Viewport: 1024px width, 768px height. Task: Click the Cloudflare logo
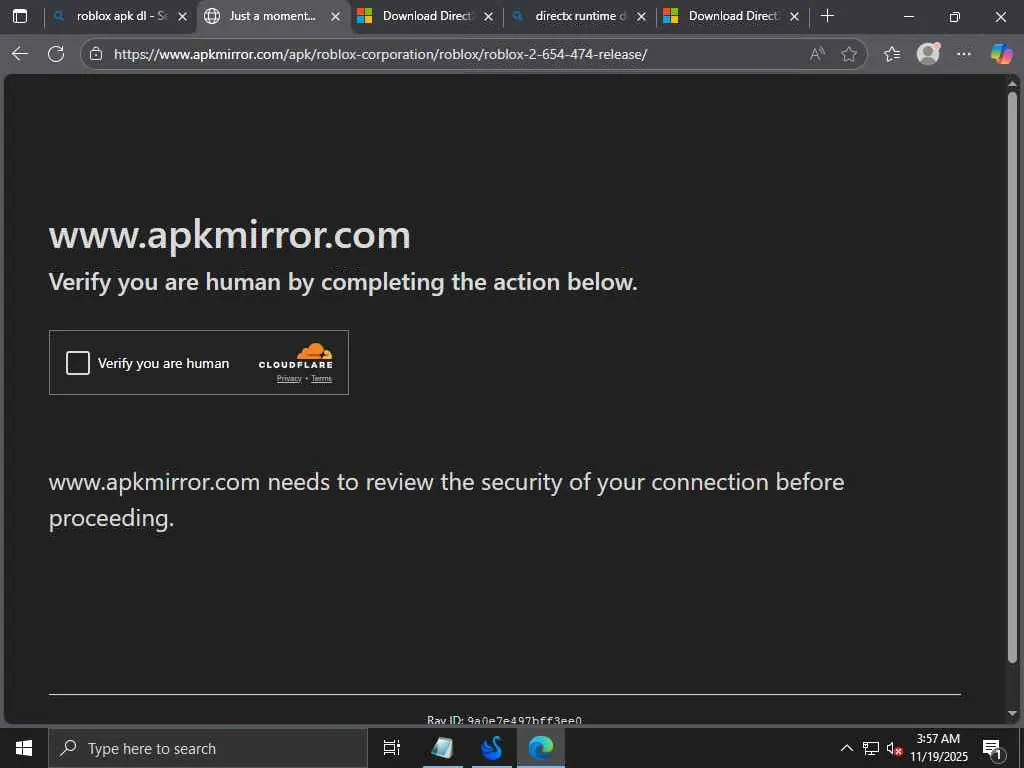pyautogui.click(x=296, y=356)
